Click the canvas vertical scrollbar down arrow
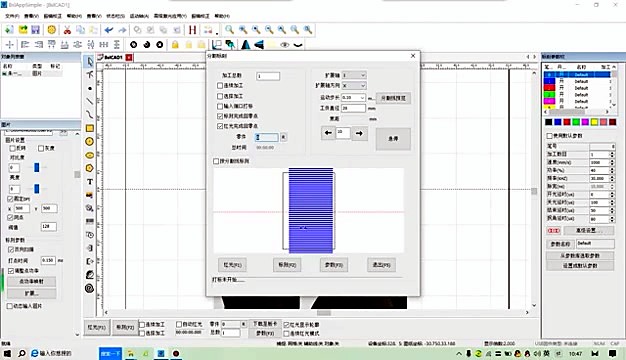 click(x=534, y=305)
